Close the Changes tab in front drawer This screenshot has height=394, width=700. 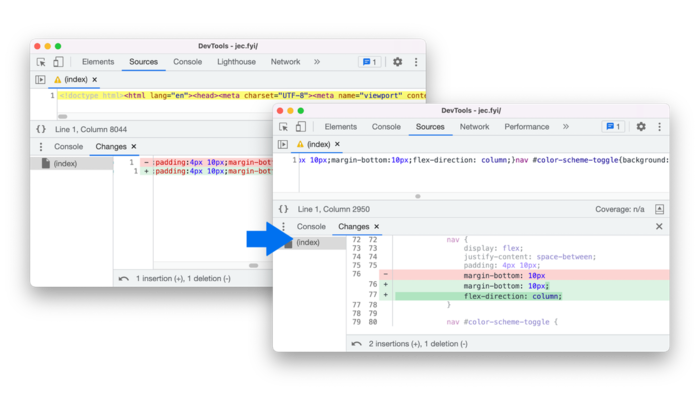[x=376, y=227]
